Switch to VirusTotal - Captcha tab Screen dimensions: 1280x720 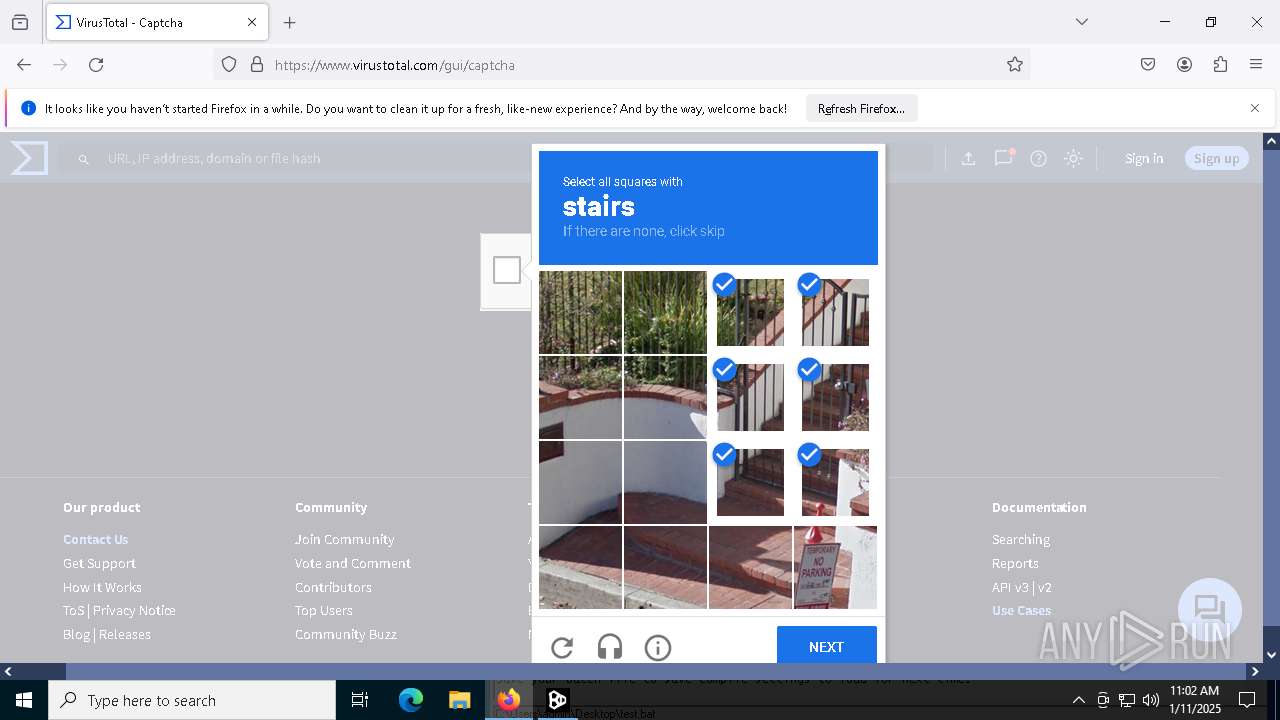(157, 22)
